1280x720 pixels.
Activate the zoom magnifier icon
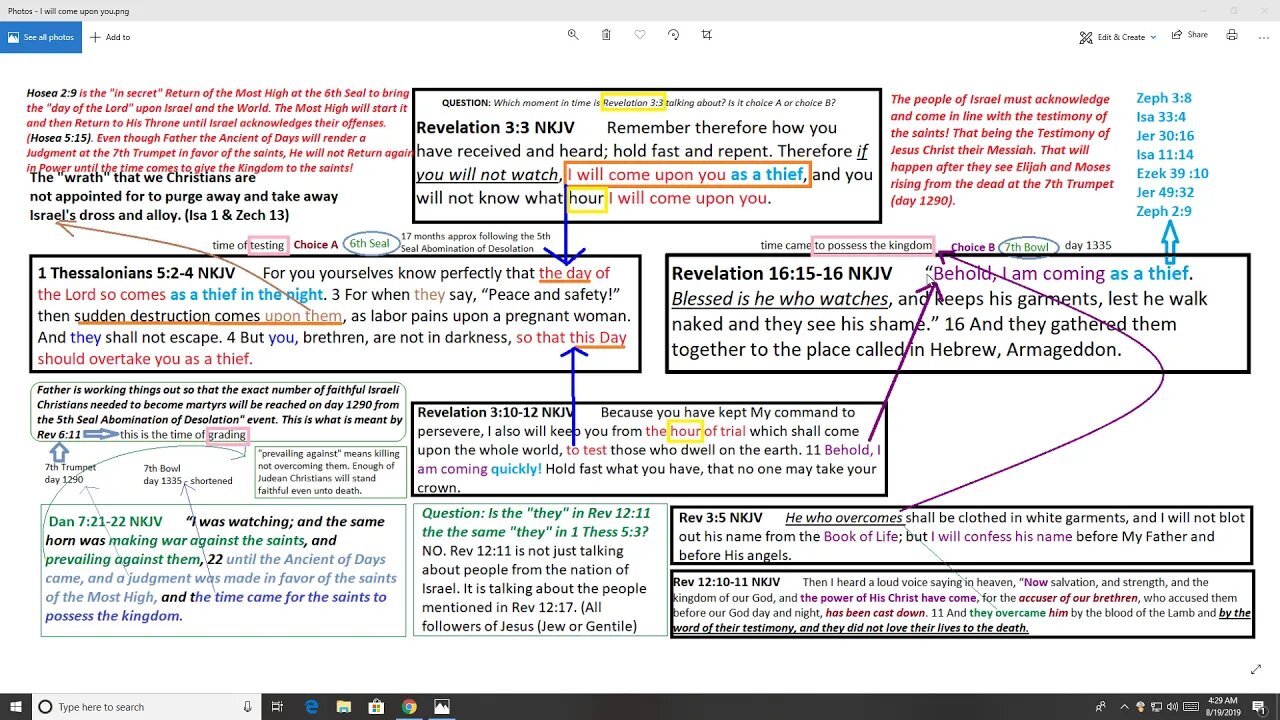573,35
